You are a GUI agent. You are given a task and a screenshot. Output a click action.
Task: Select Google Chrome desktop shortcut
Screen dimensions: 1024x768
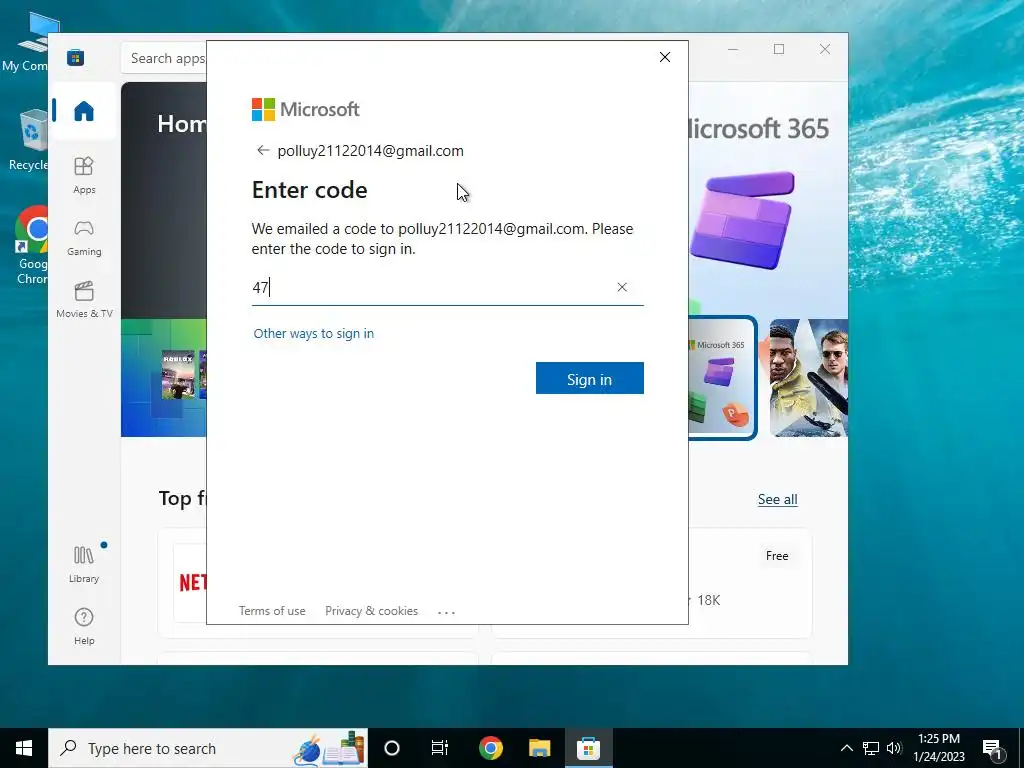pyautogui.click(x=31, y=246)
